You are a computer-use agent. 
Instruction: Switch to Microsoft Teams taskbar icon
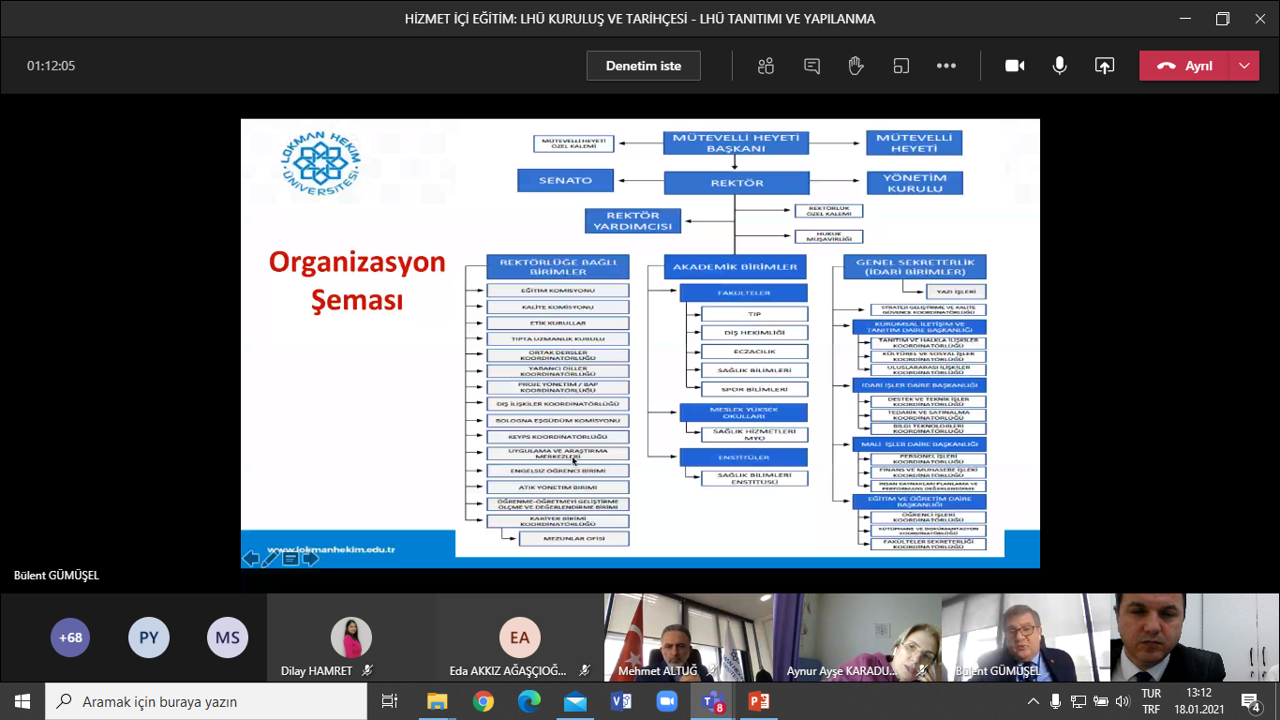coord(713,701)
